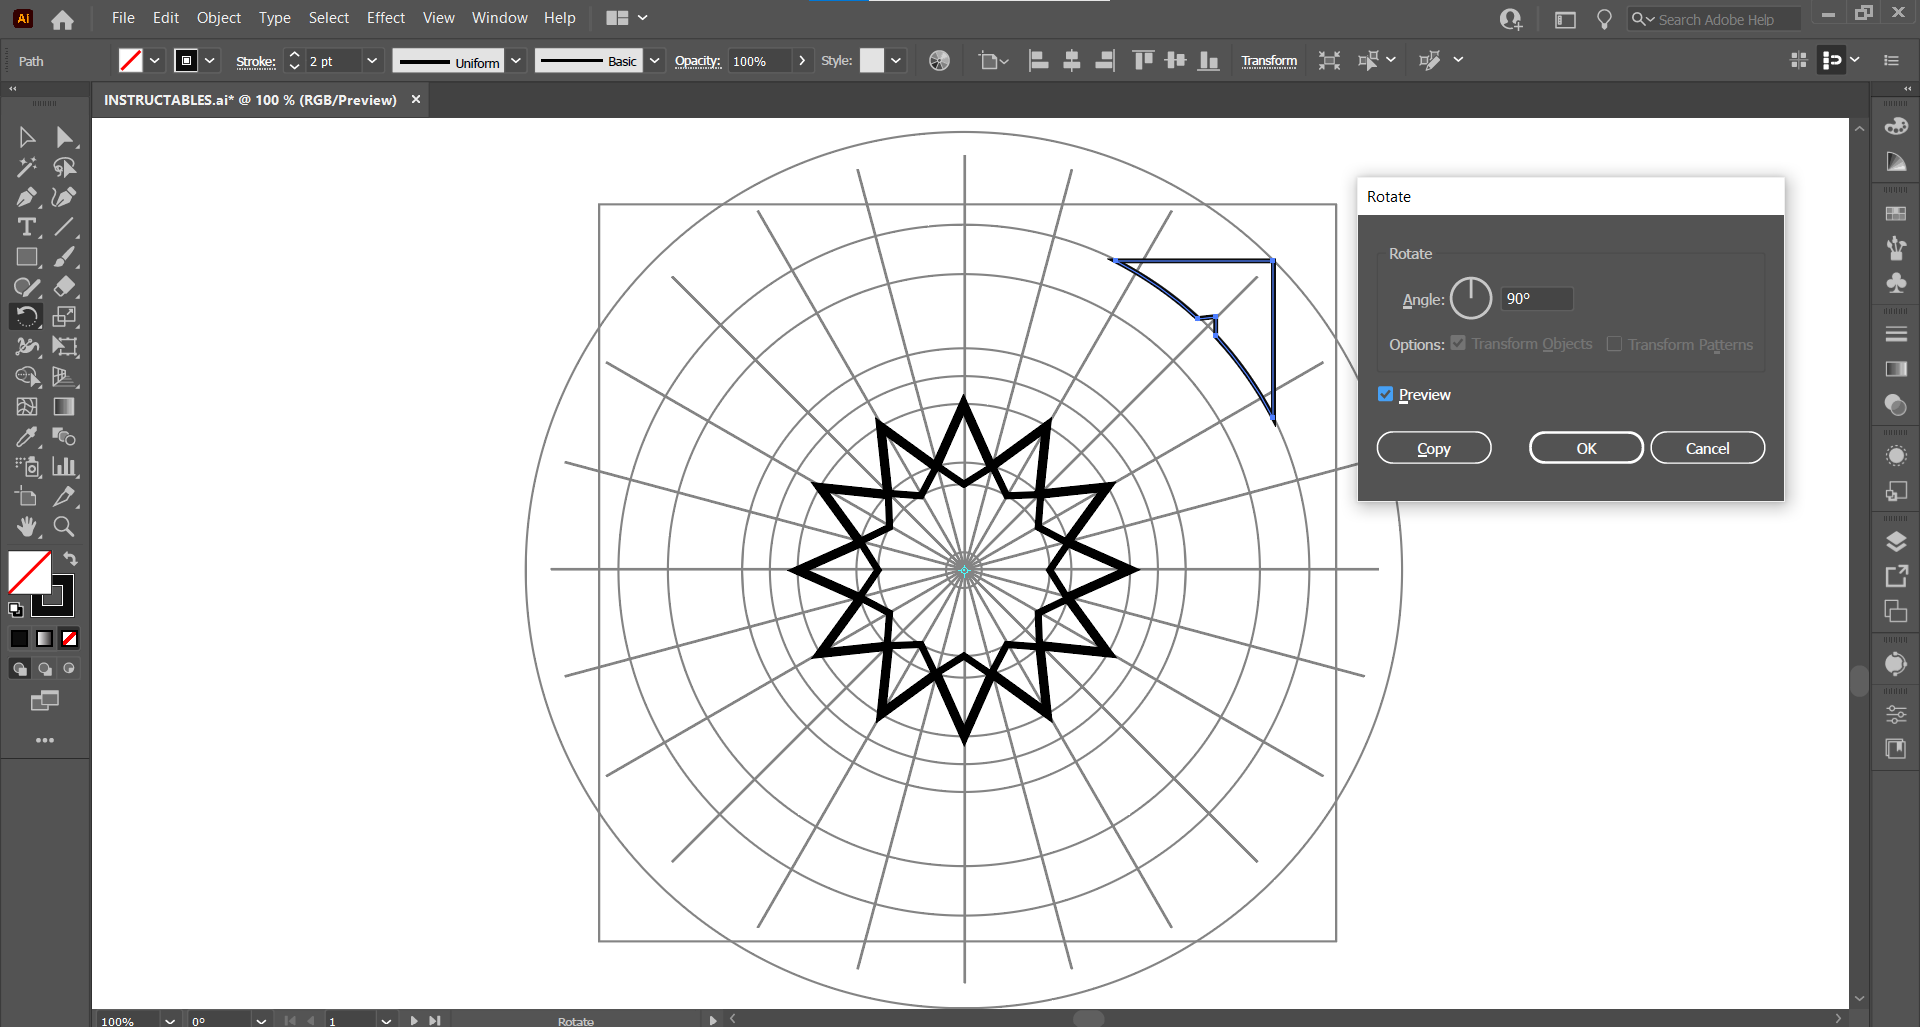Open the Layers panel icon
This screenshot has height=1027, width=1920.
coord(1895,542)
